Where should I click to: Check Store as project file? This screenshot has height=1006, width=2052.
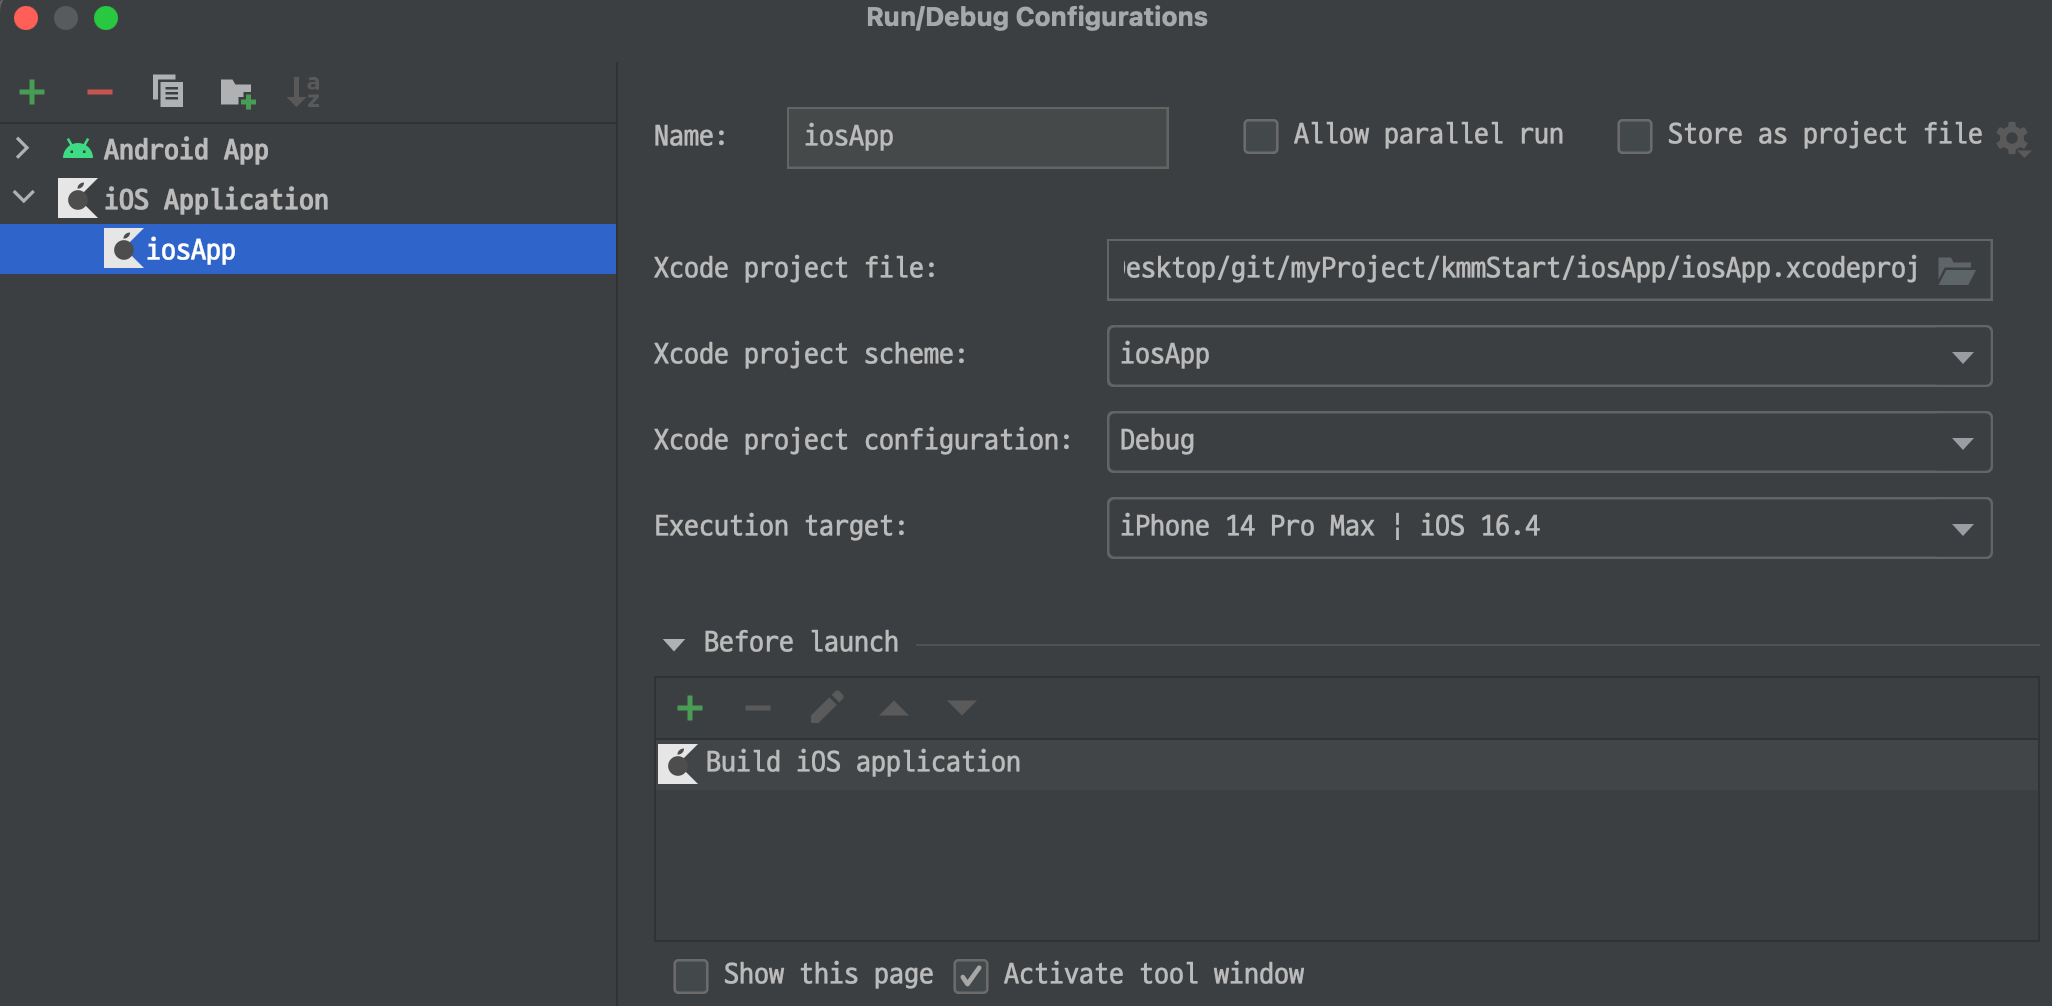coord(1635,136)
